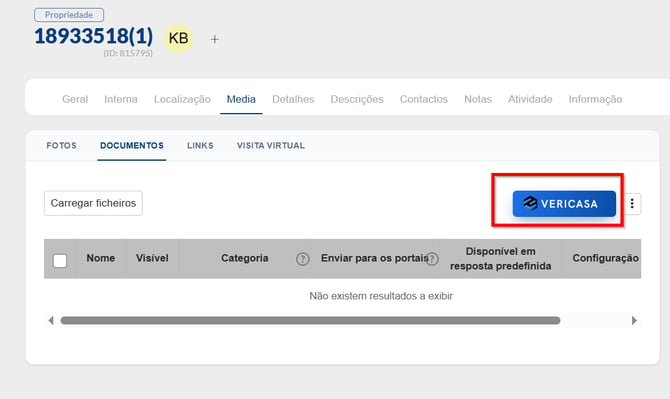Click Disponível em resposta predefinida header
Viewport: 670px width, 399px height.
click(x=500, y=259)
